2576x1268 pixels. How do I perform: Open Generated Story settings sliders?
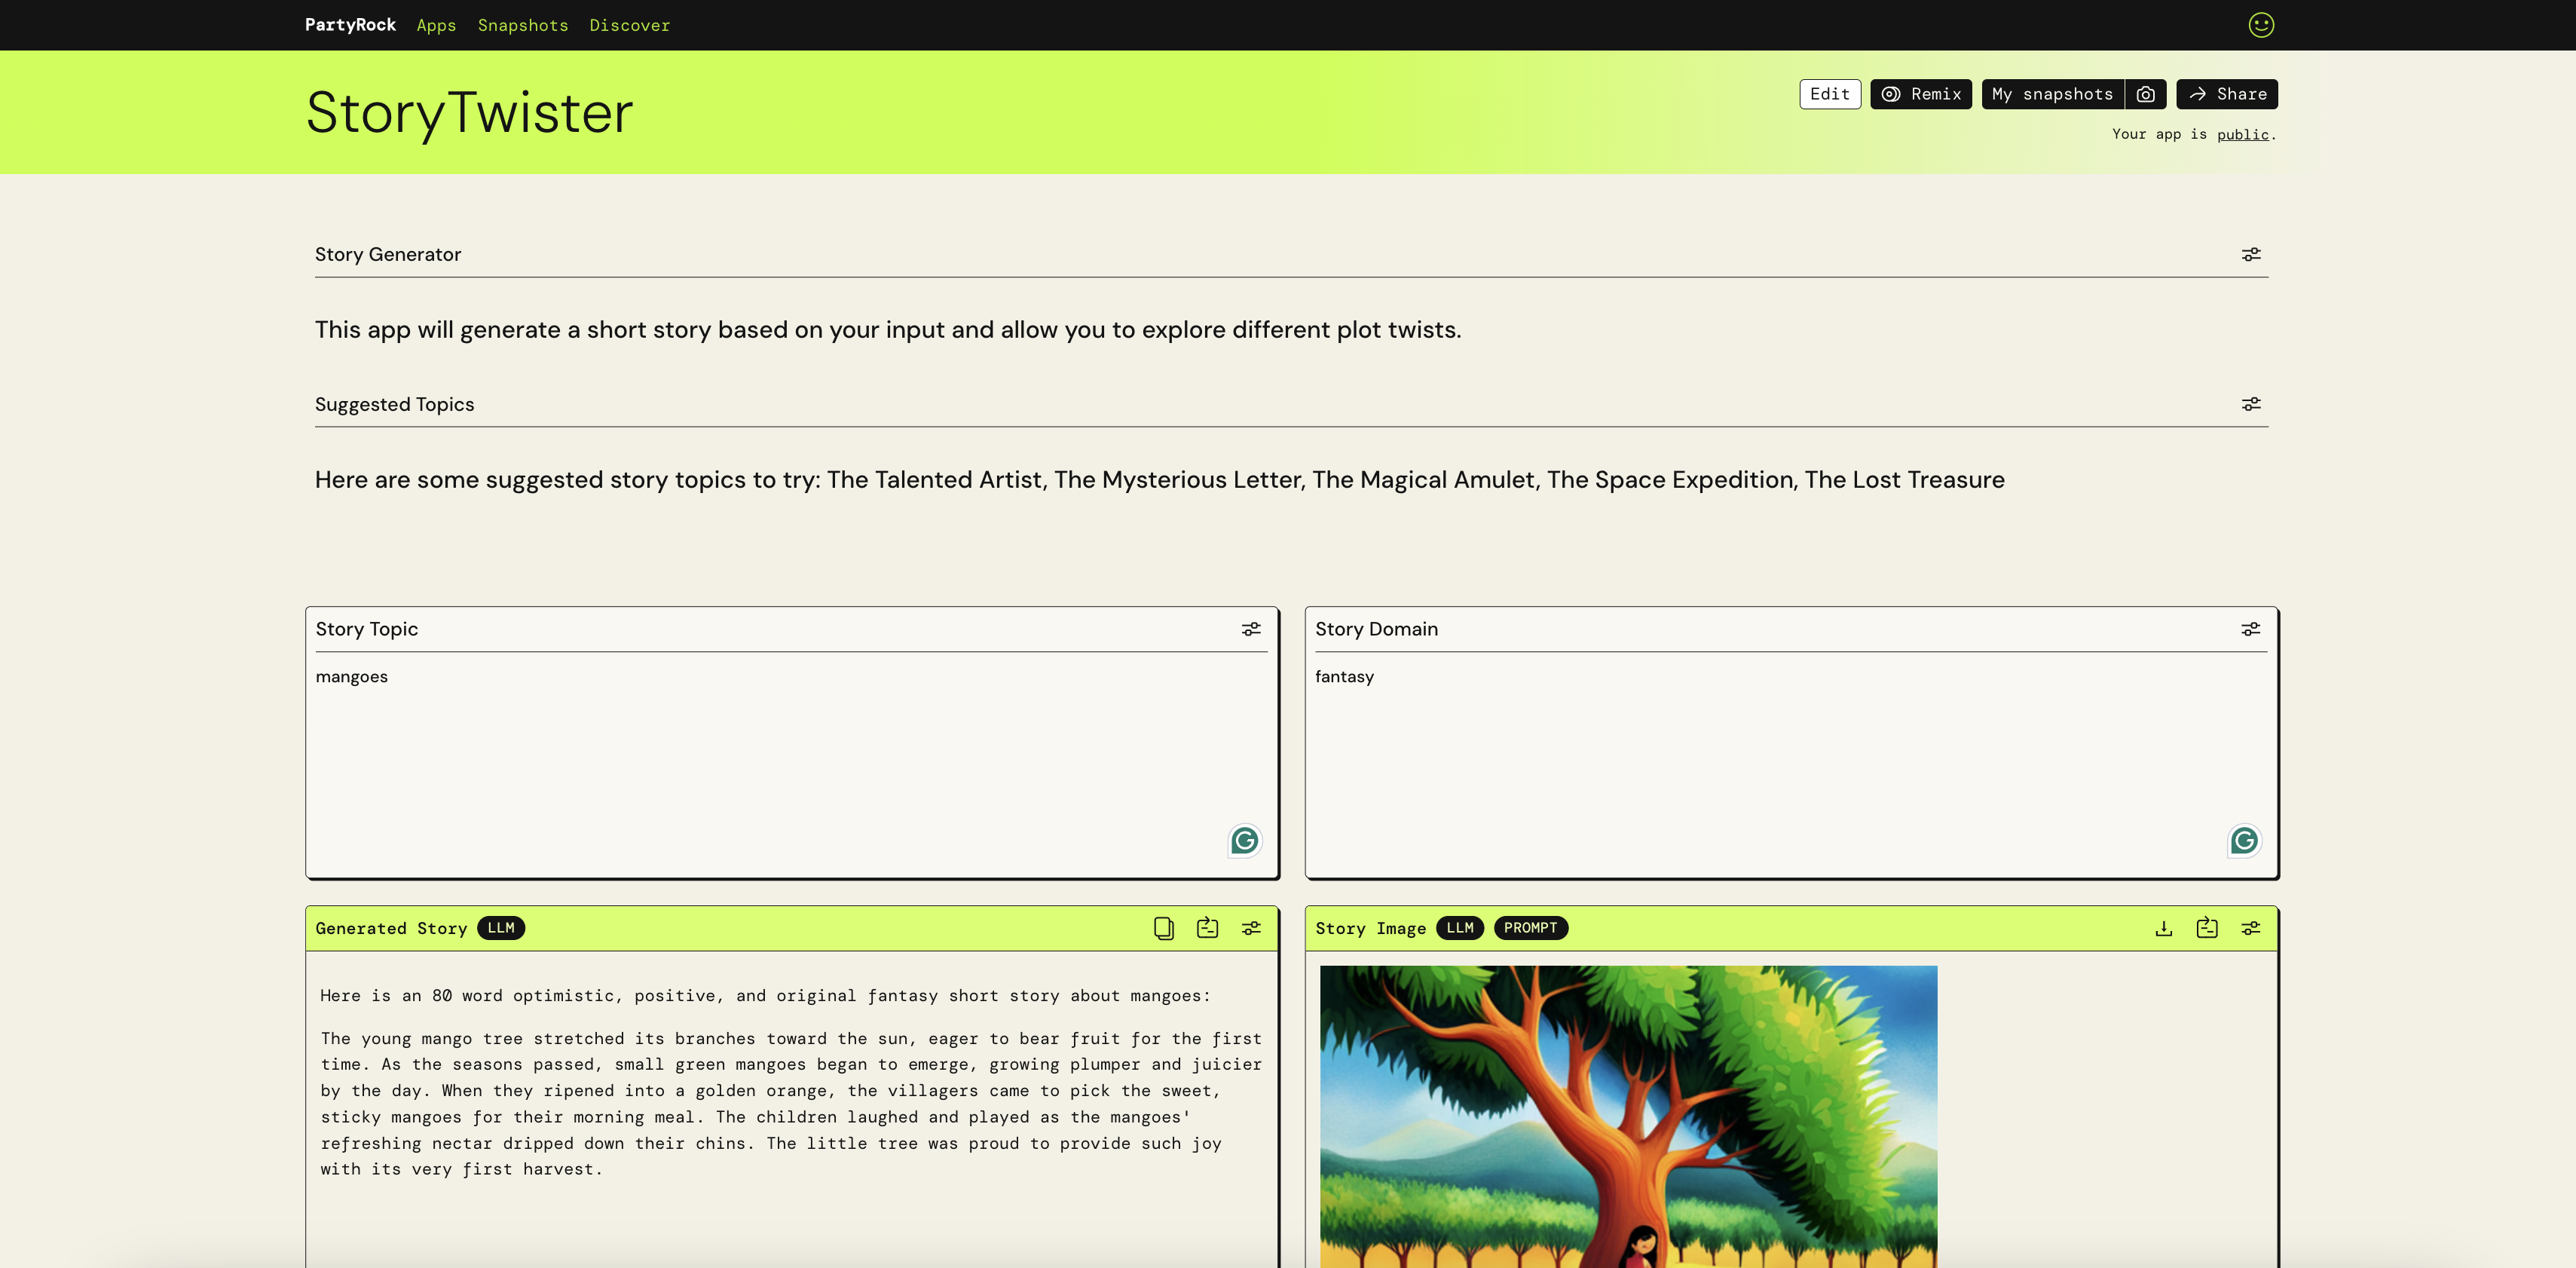coord(1251,928)
